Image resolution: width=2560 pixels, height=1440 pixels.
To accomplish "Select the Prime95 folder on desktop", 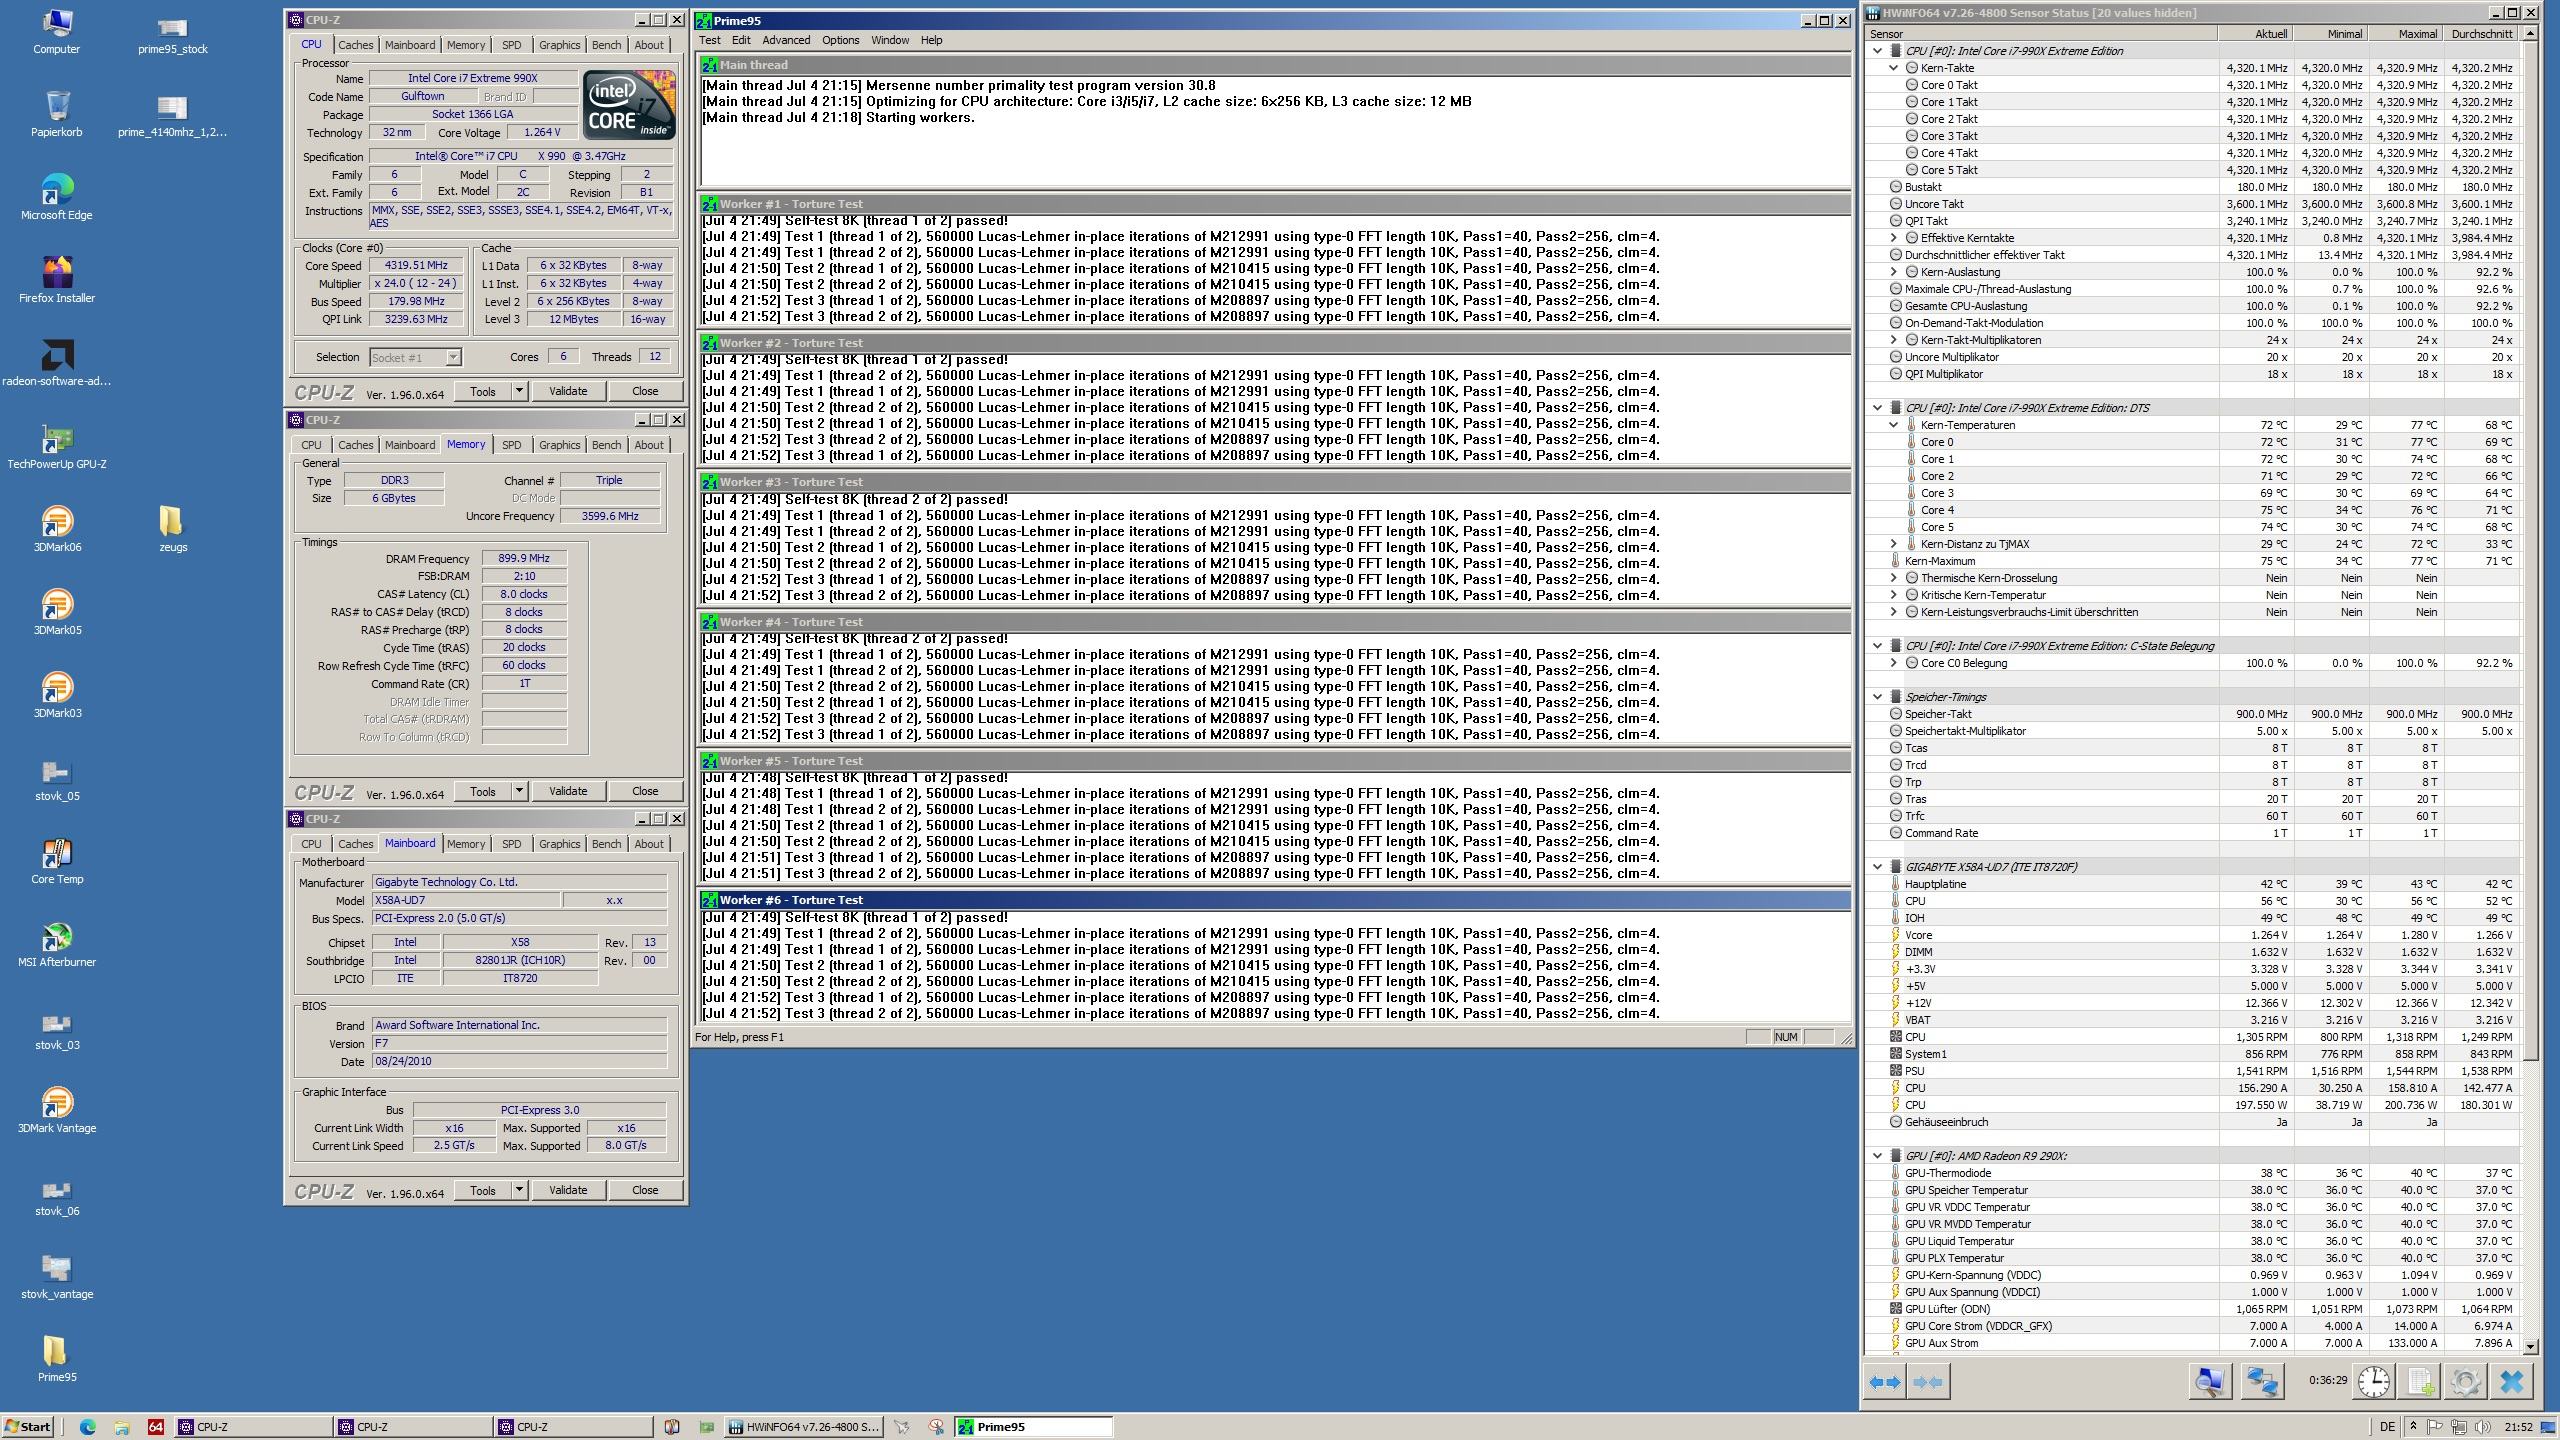I will (x=57, y=1358).
